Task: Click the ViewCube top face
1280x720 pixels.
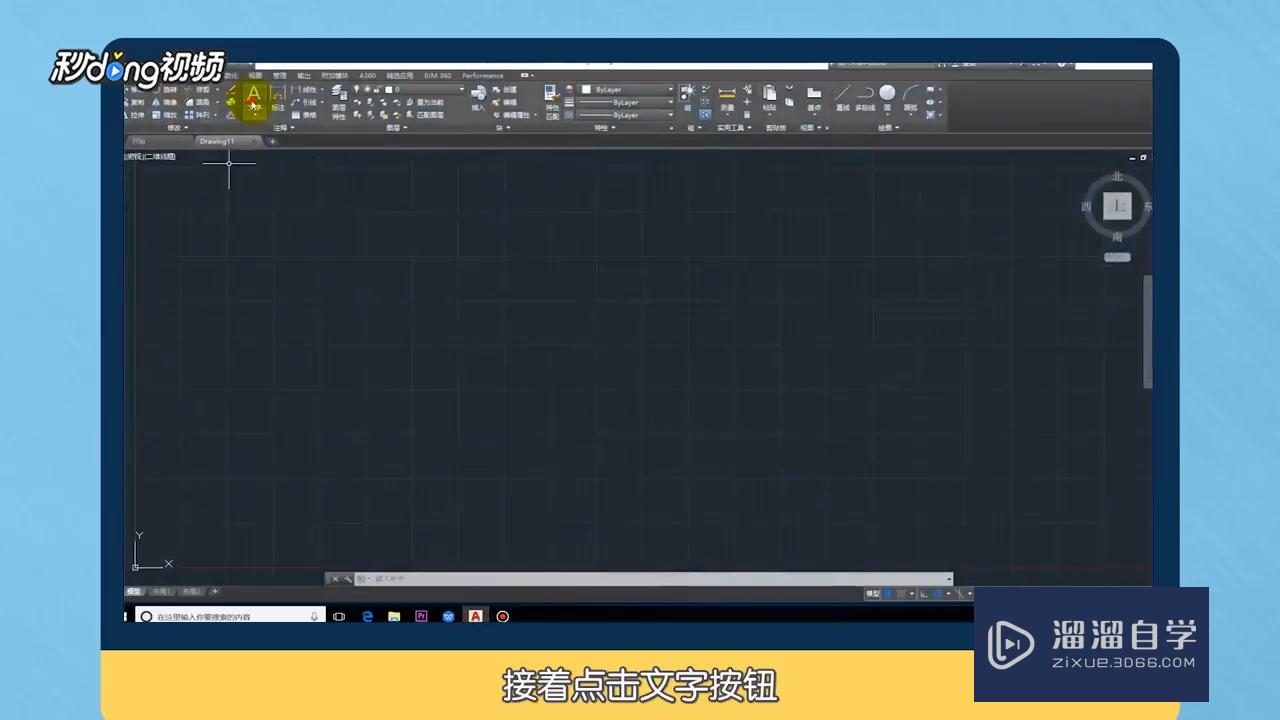Action: (x=1117, y=206)
